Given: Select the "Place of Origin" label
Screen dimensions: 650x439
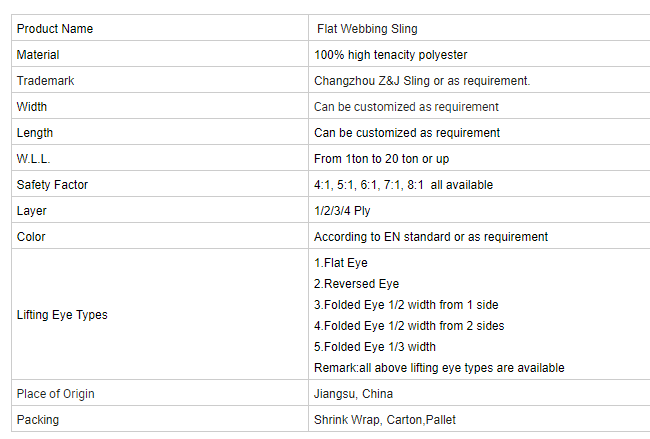Looking at the screenshot, I should click(56, 394).
